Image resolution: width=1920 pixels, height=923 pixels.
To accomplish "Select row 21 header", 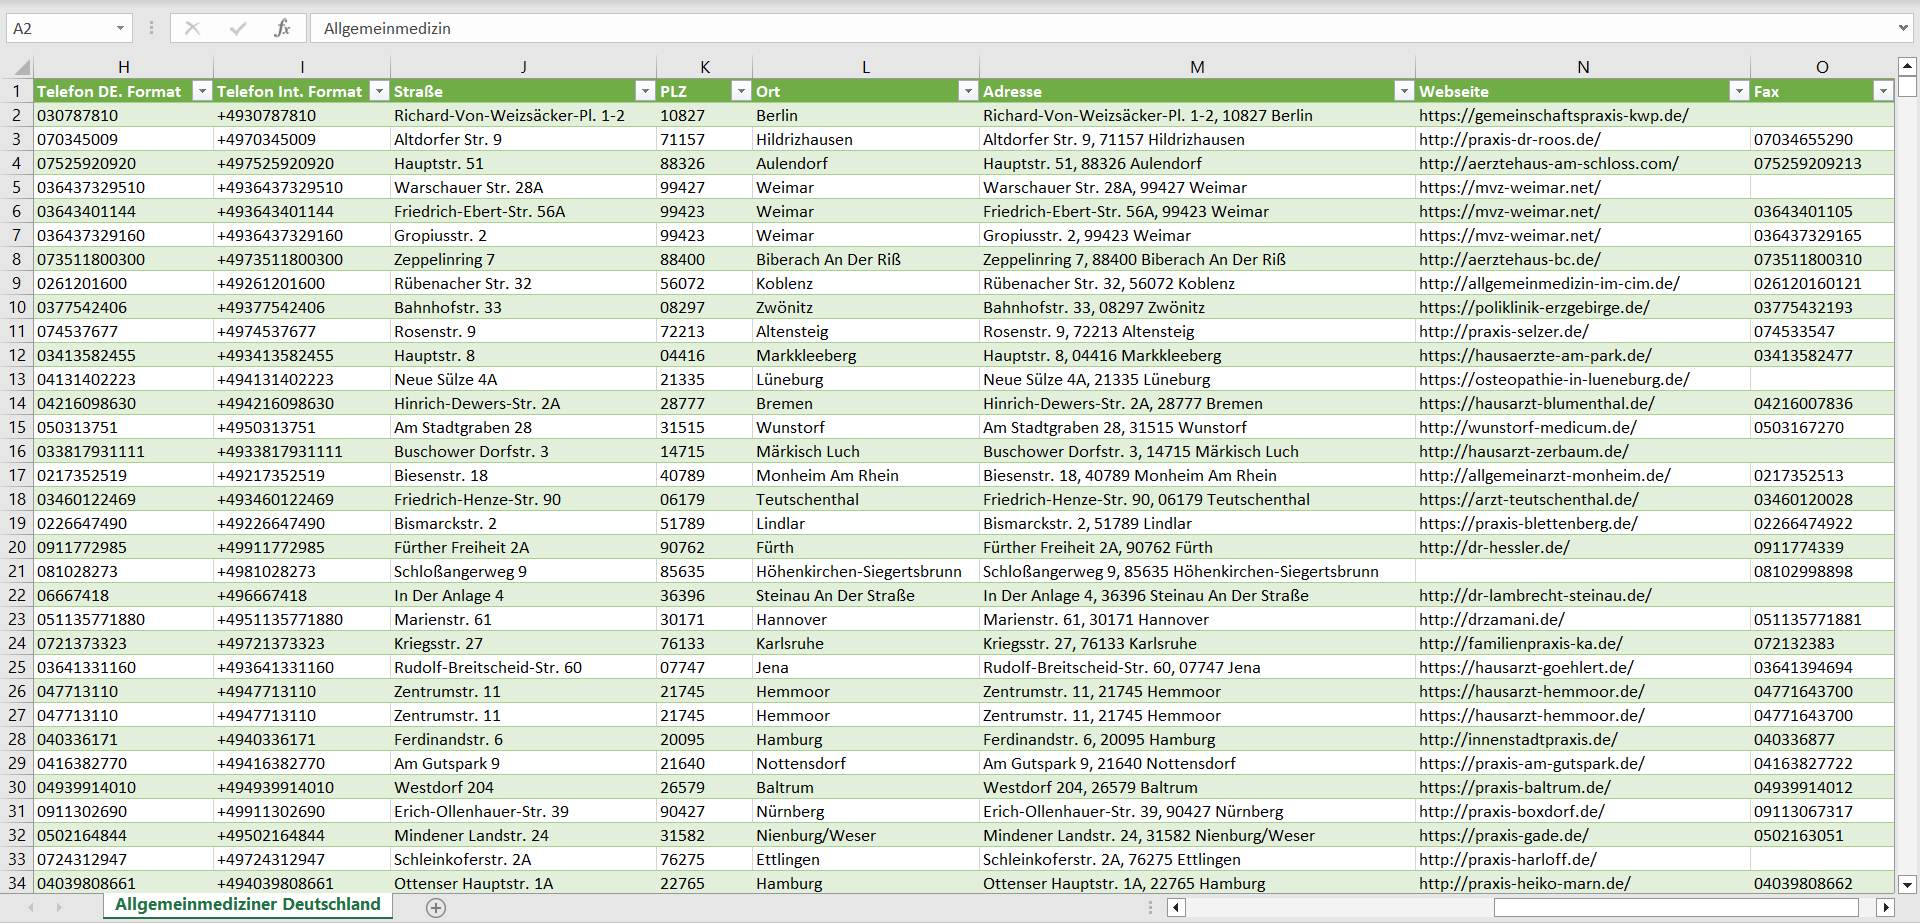I will pos(17,571).
